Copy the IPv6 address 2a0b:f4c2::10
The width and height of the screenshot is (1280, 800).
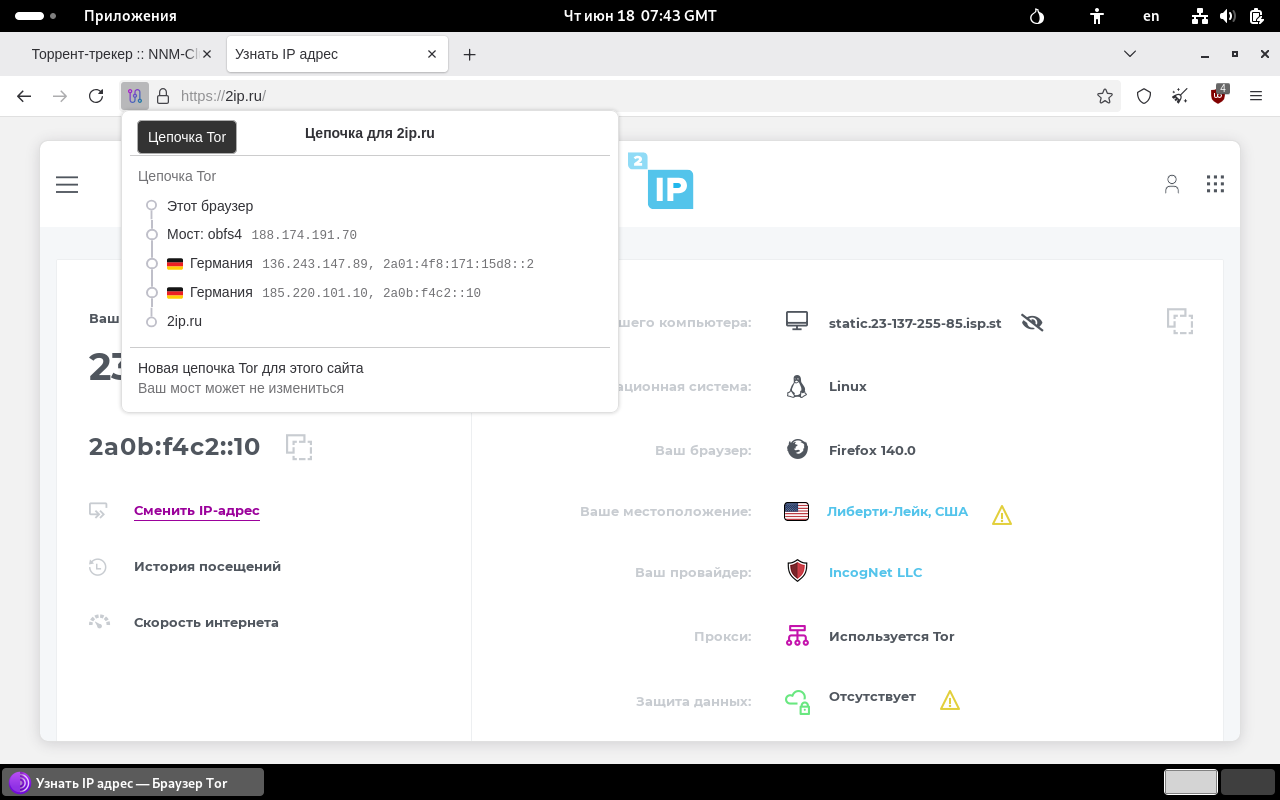pyautogui.click(x=299, y=447)
